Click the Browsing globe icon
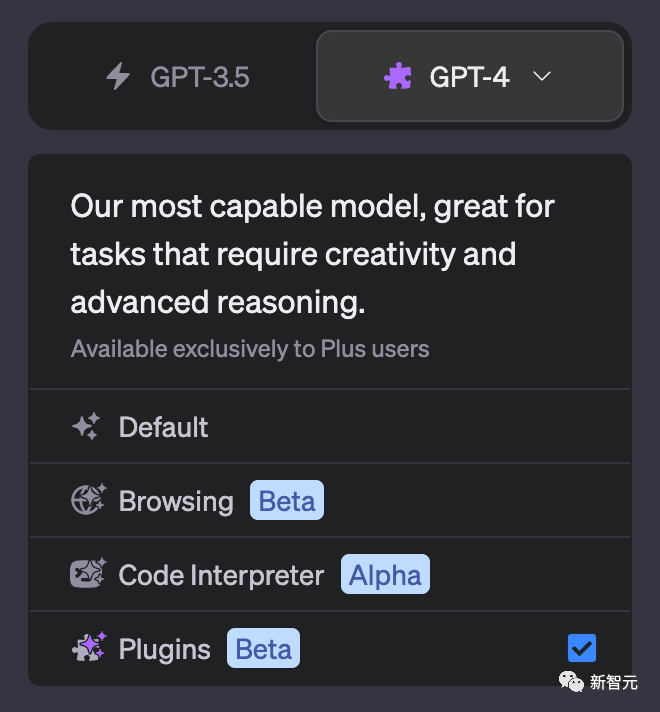660x712 pixels. tap(88, 500)
